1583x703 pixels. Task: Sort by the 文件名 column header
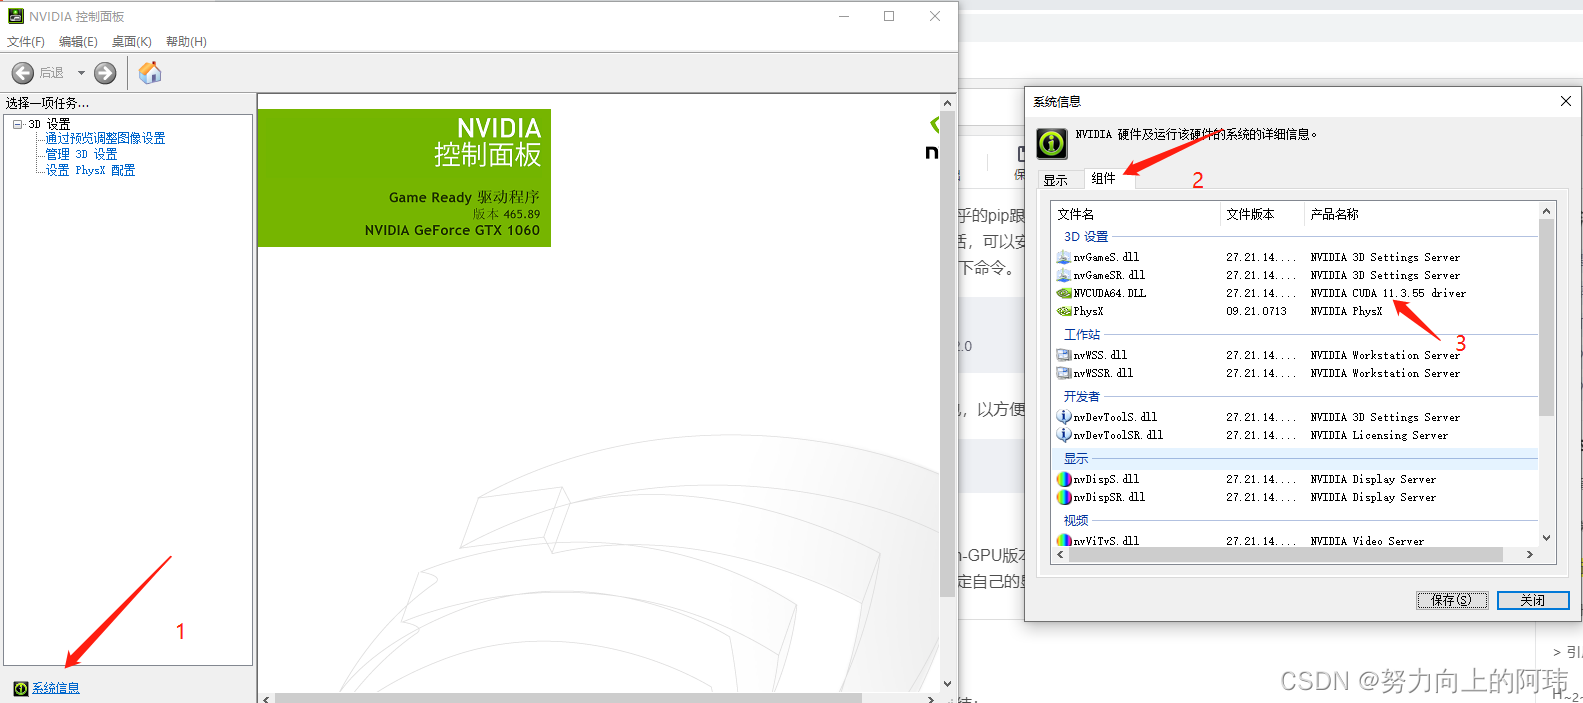coord(1136,214)
